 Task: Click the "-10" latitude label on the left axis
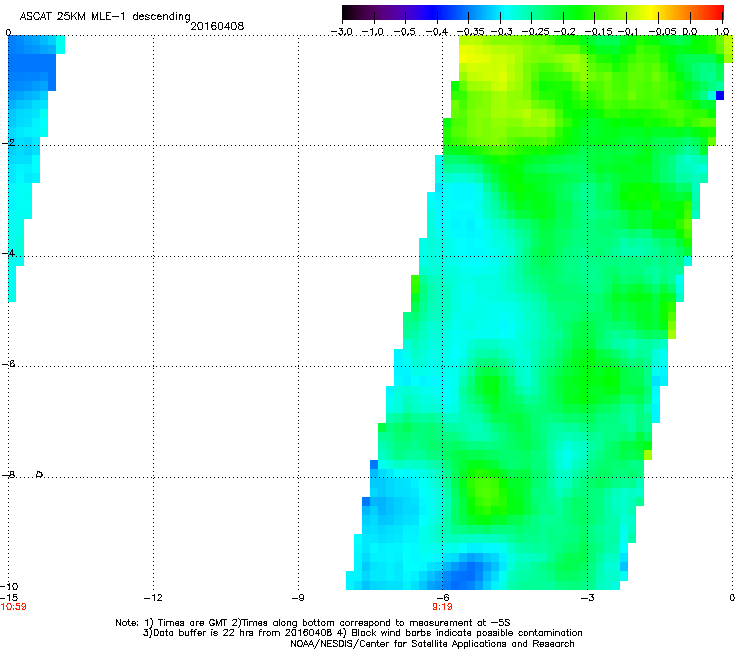tap(9, 586)
